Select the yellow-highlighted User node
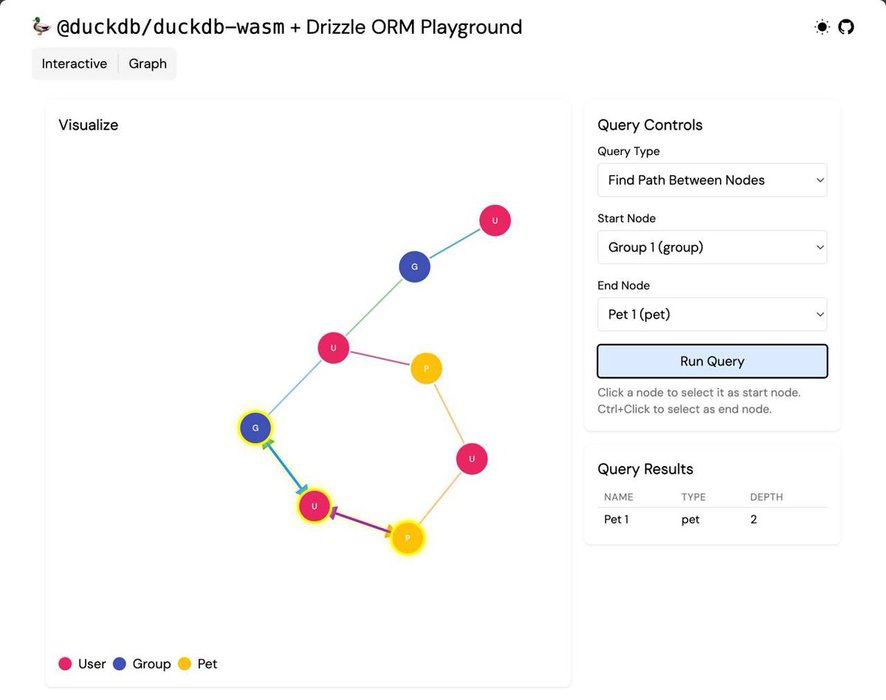 (314, 506)
